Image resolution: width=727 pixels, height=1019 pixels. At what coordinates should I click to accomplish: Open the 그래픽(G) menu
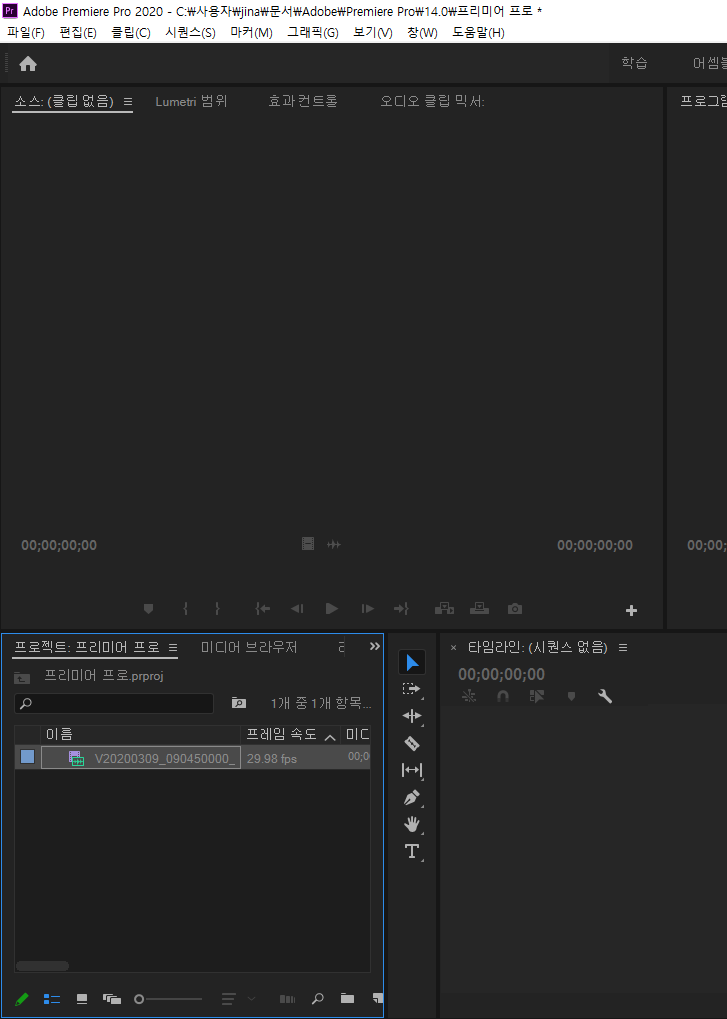click(x=313, y=32)
